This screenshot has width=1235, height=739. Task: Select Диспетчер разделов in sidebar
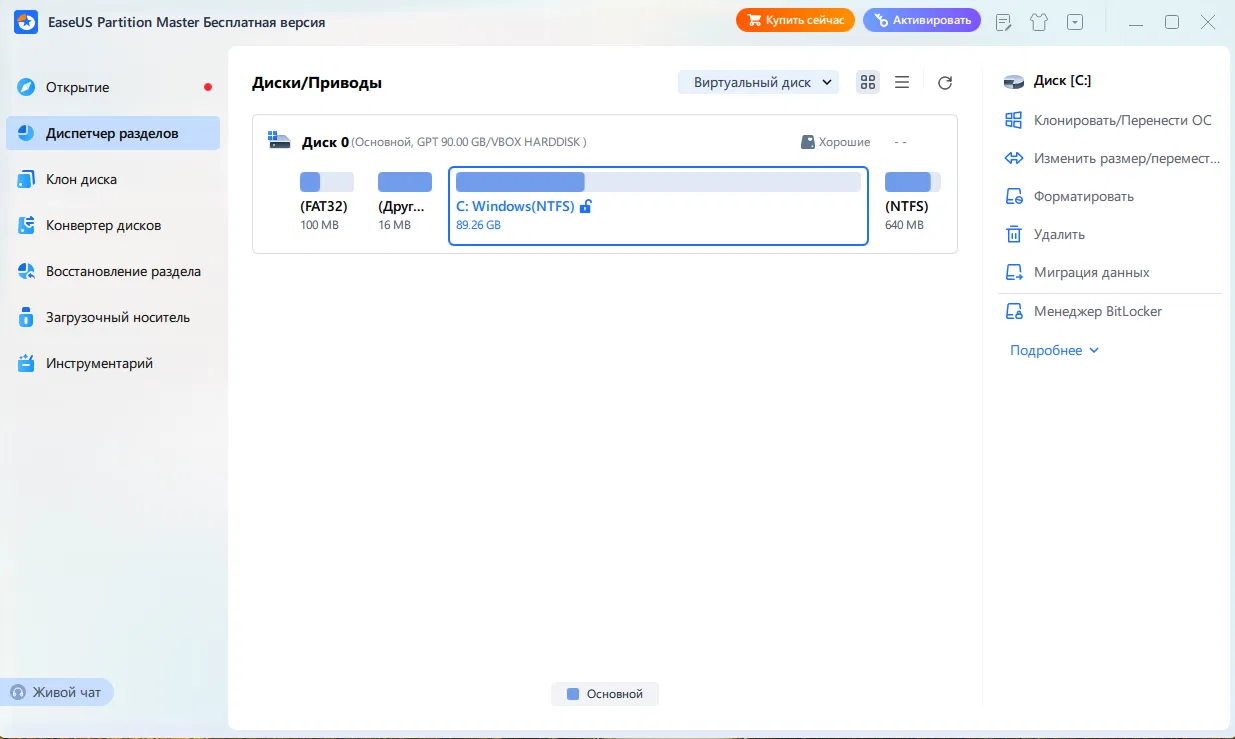point(113,133)
